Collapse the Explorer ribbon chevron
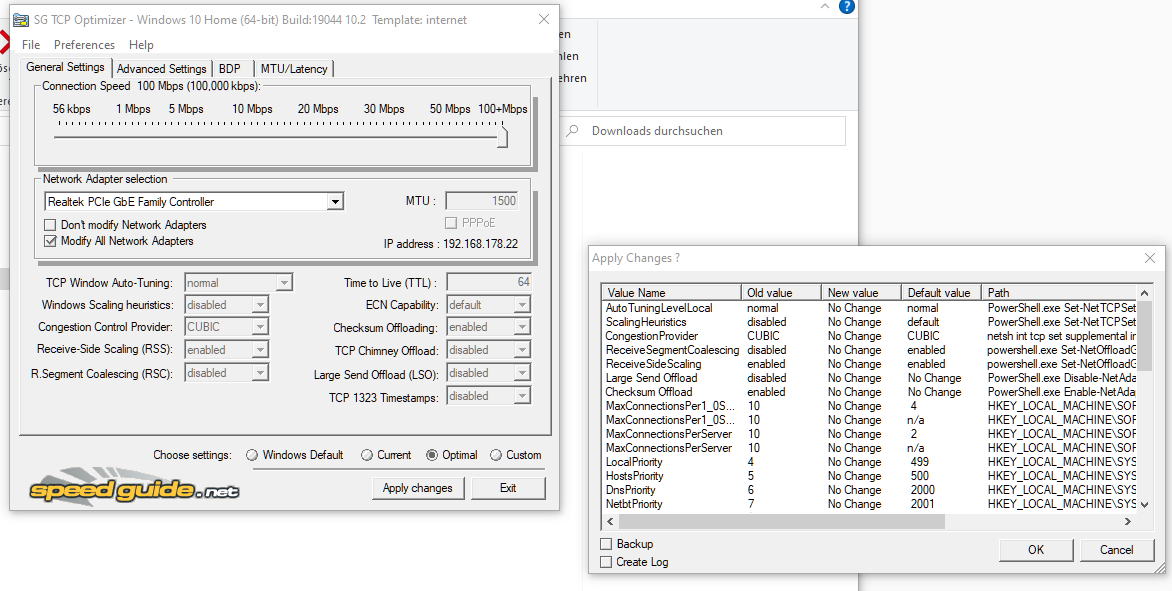 824,6
